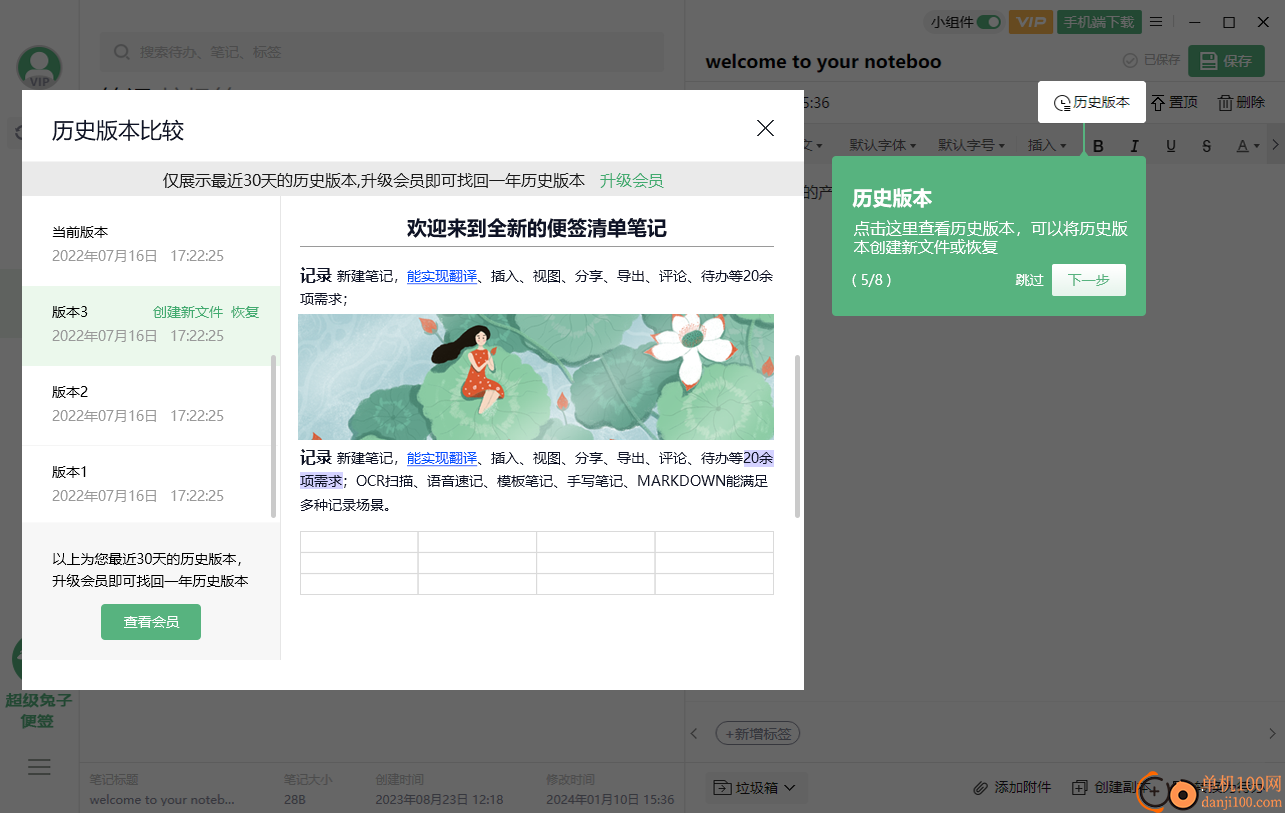Click the 手机端下载 button
1285x813 pixels.
[x=1098, y=22]
